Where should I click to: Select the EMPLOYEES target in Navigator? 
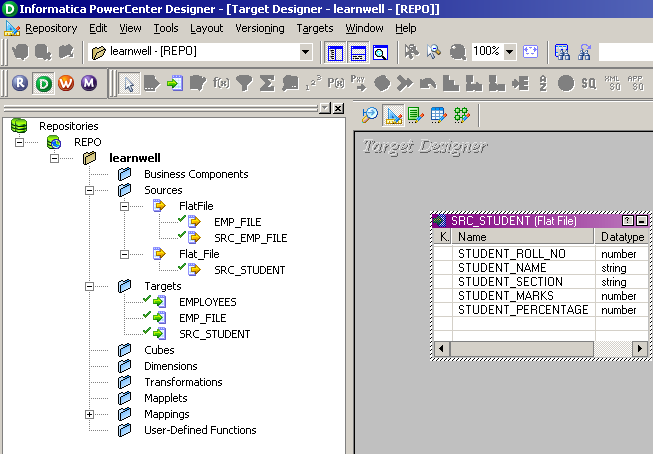207,302
